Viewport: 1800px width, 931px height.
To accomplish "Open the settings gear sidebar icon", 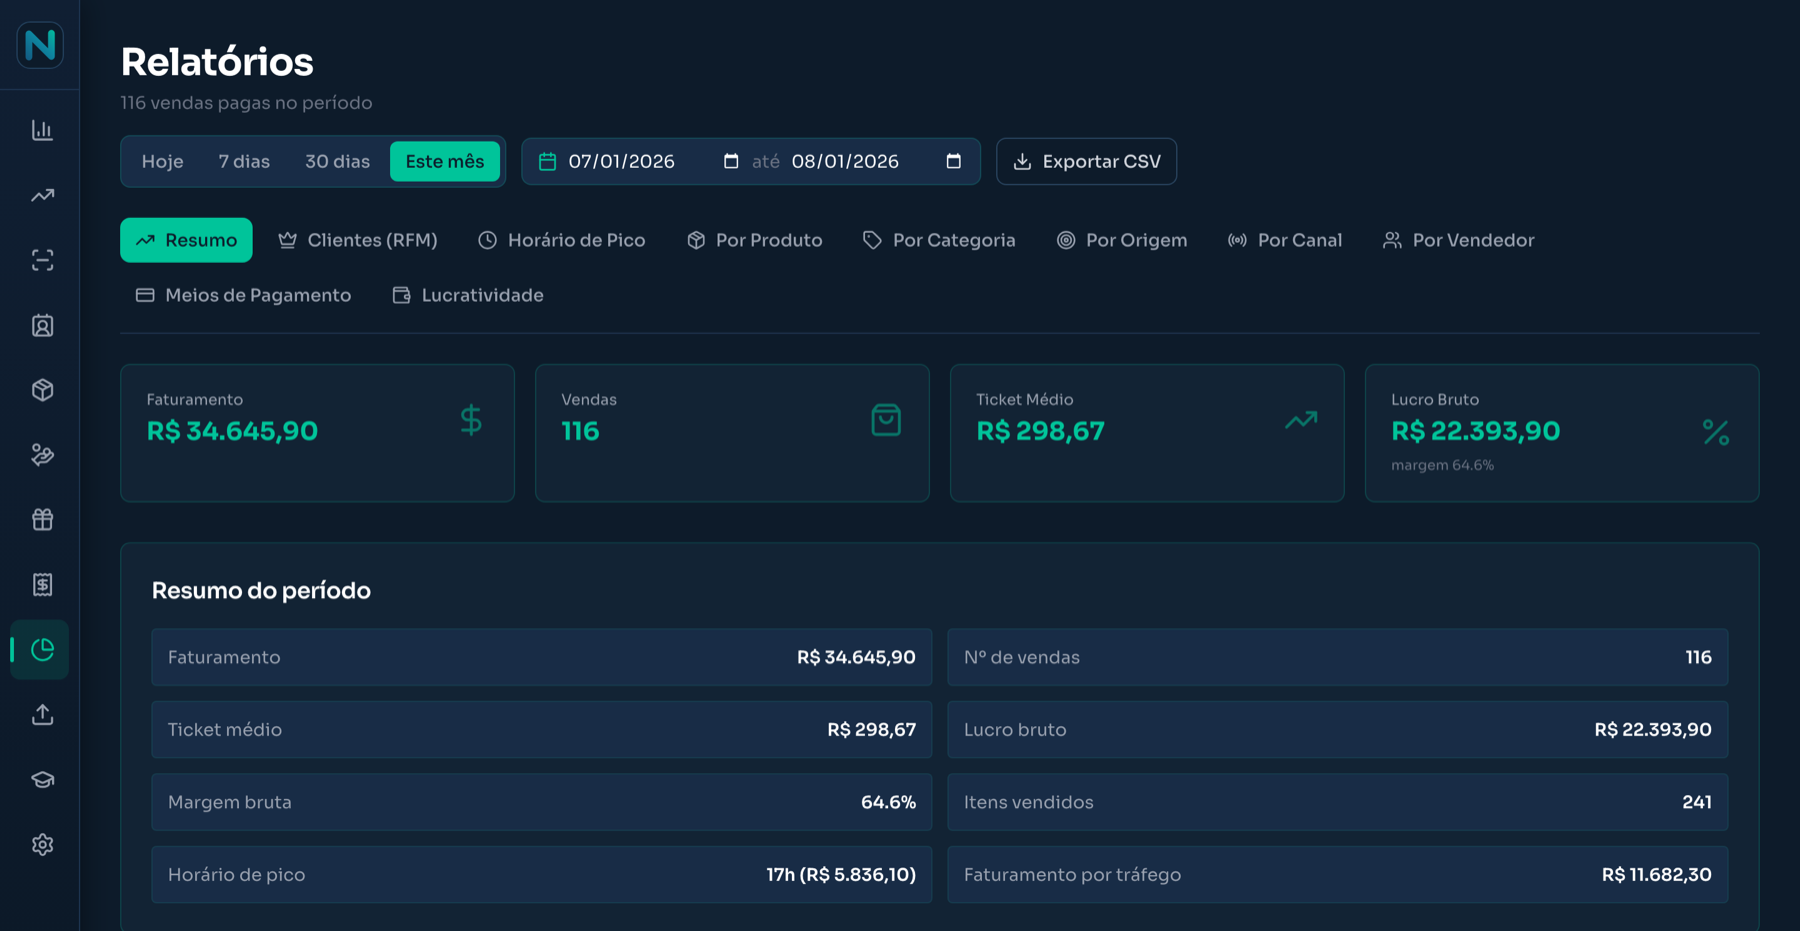I will coord(42,845).
